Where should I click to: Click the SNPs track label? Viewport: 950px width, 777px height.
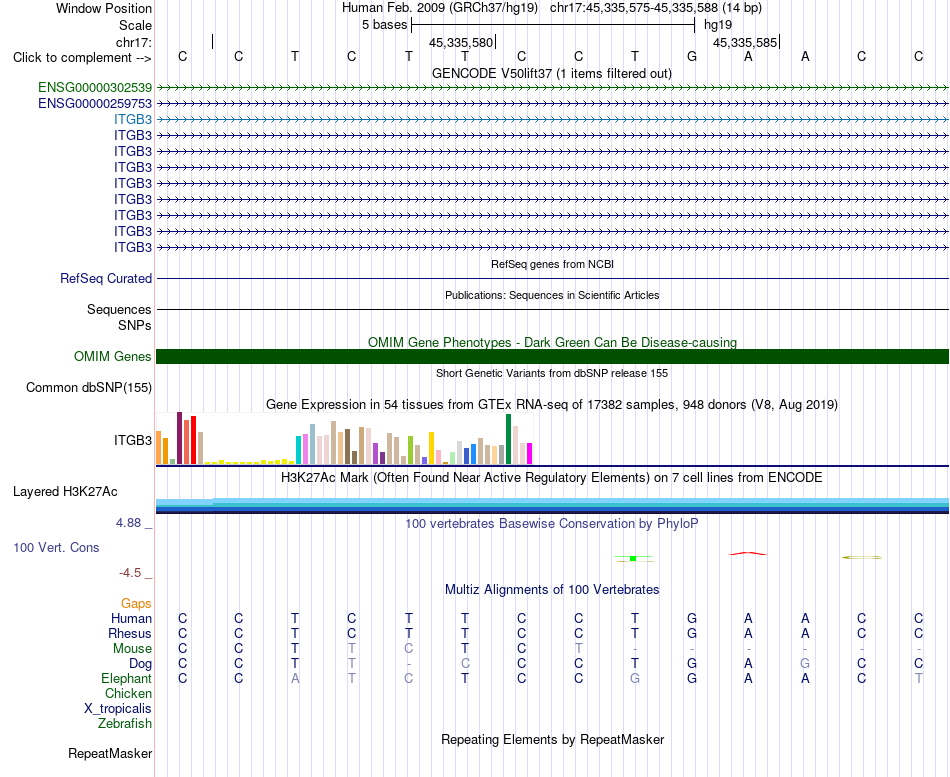(x=135, y=325)
